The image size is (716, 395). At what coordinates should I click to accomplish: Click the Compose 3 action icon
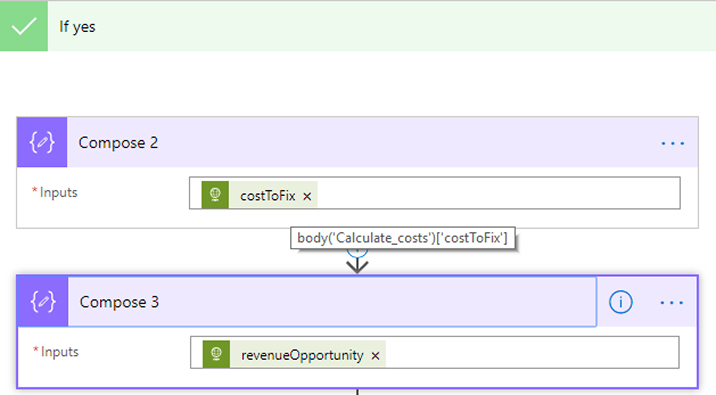click(43, 302)
